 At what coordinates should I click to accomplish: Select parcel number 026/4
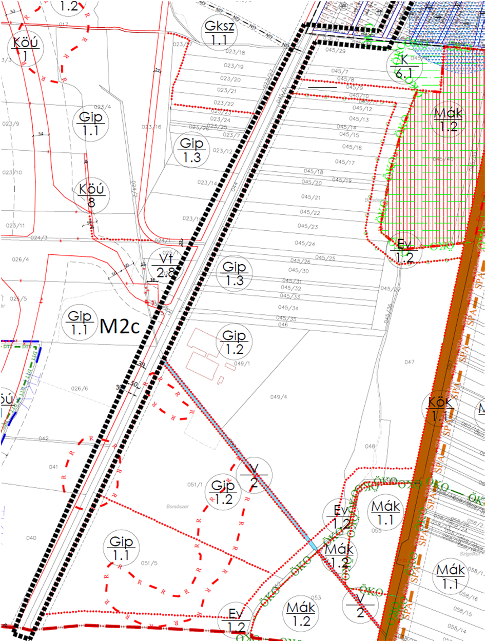coord(20,259)
